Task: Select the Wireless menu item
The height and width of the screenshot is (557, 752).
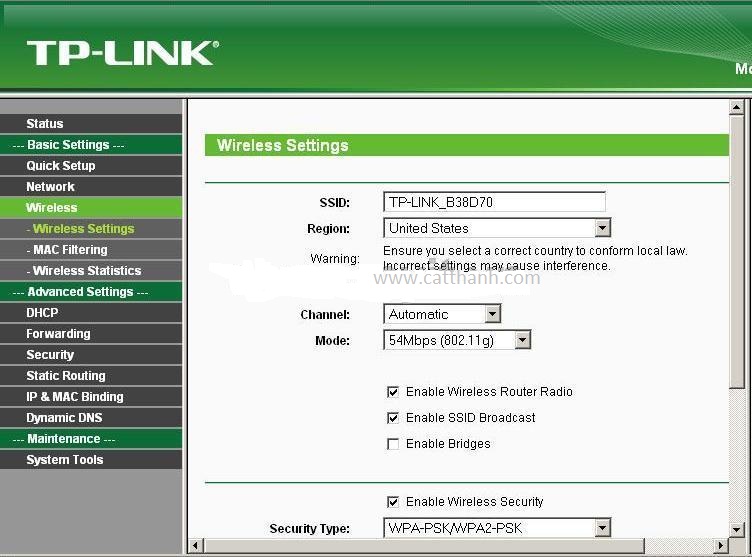Action: (91, 208)
